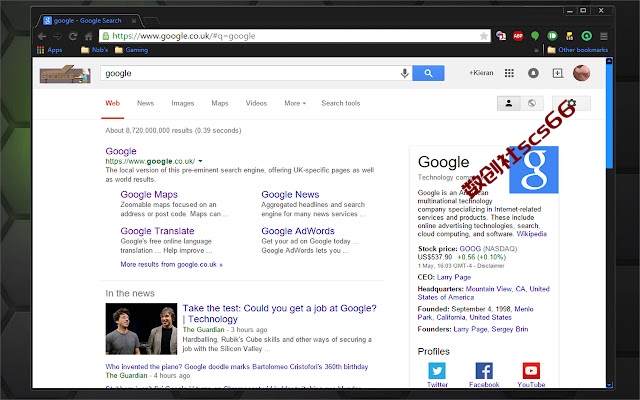
Task: Open the Twitter profile icon
Action: (437, 371)
